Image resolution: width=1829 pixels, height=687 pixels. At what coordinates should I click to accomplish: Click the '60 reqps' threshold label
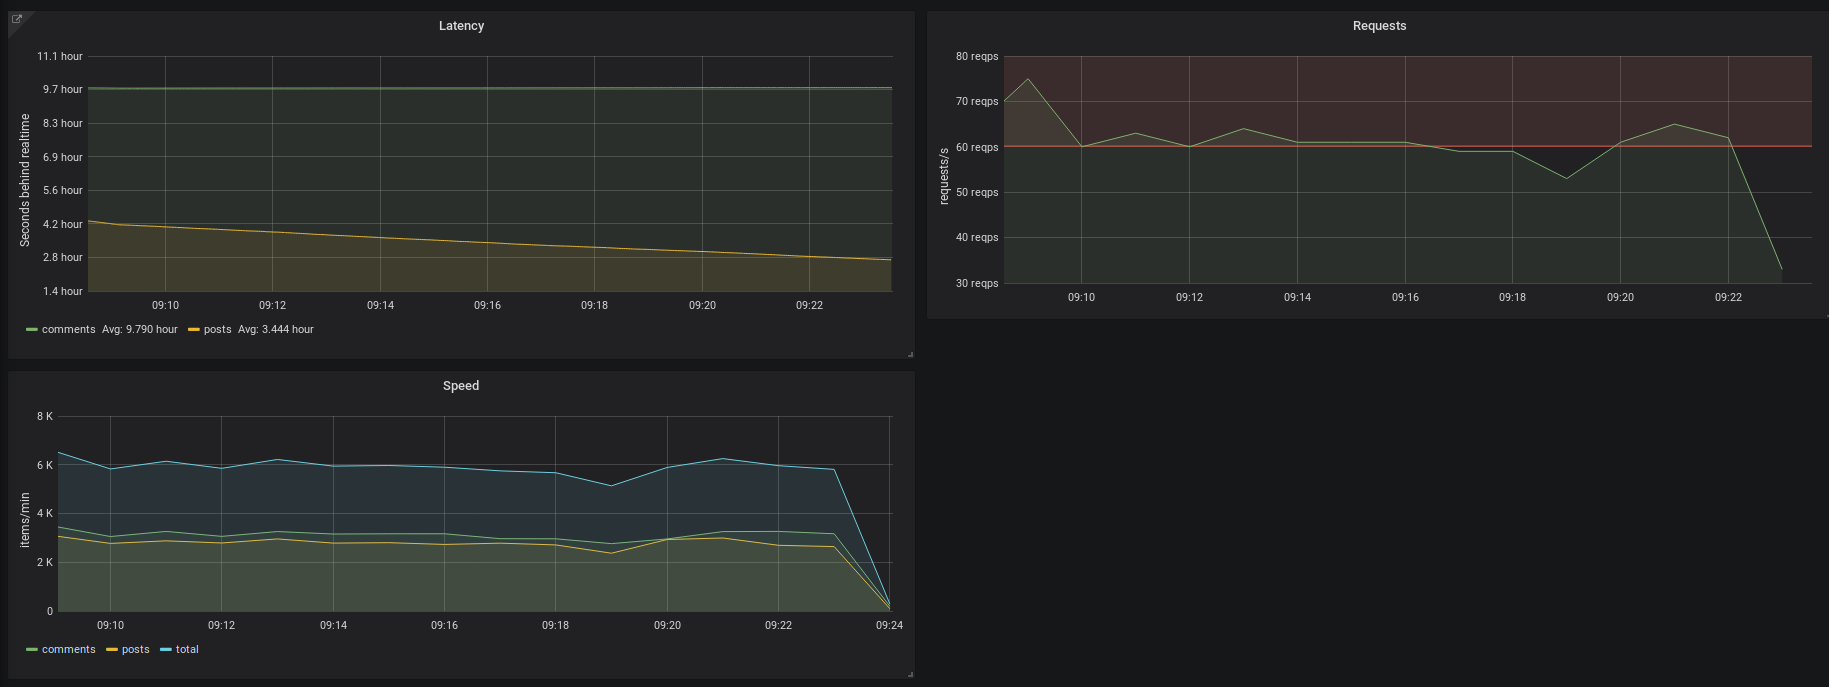click(x=977, y=147)
